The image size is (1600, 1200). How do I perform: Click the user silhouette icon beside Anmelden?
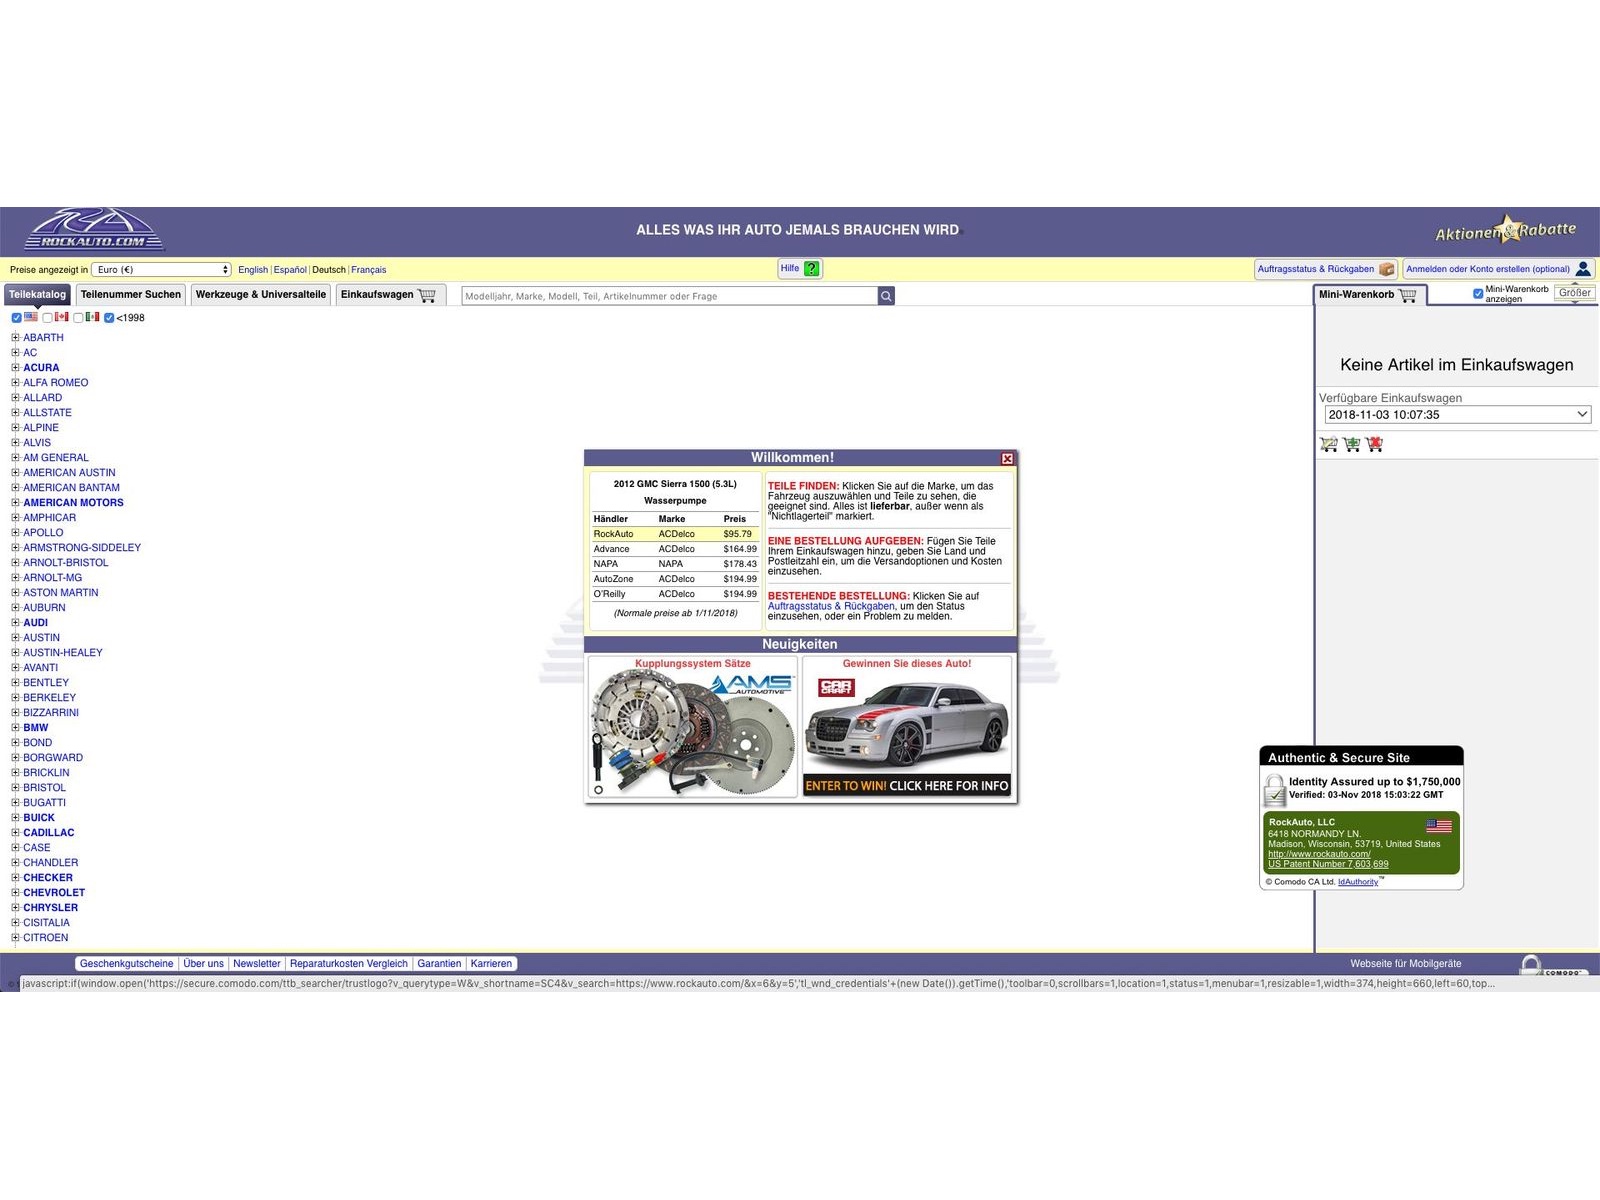1583,269
